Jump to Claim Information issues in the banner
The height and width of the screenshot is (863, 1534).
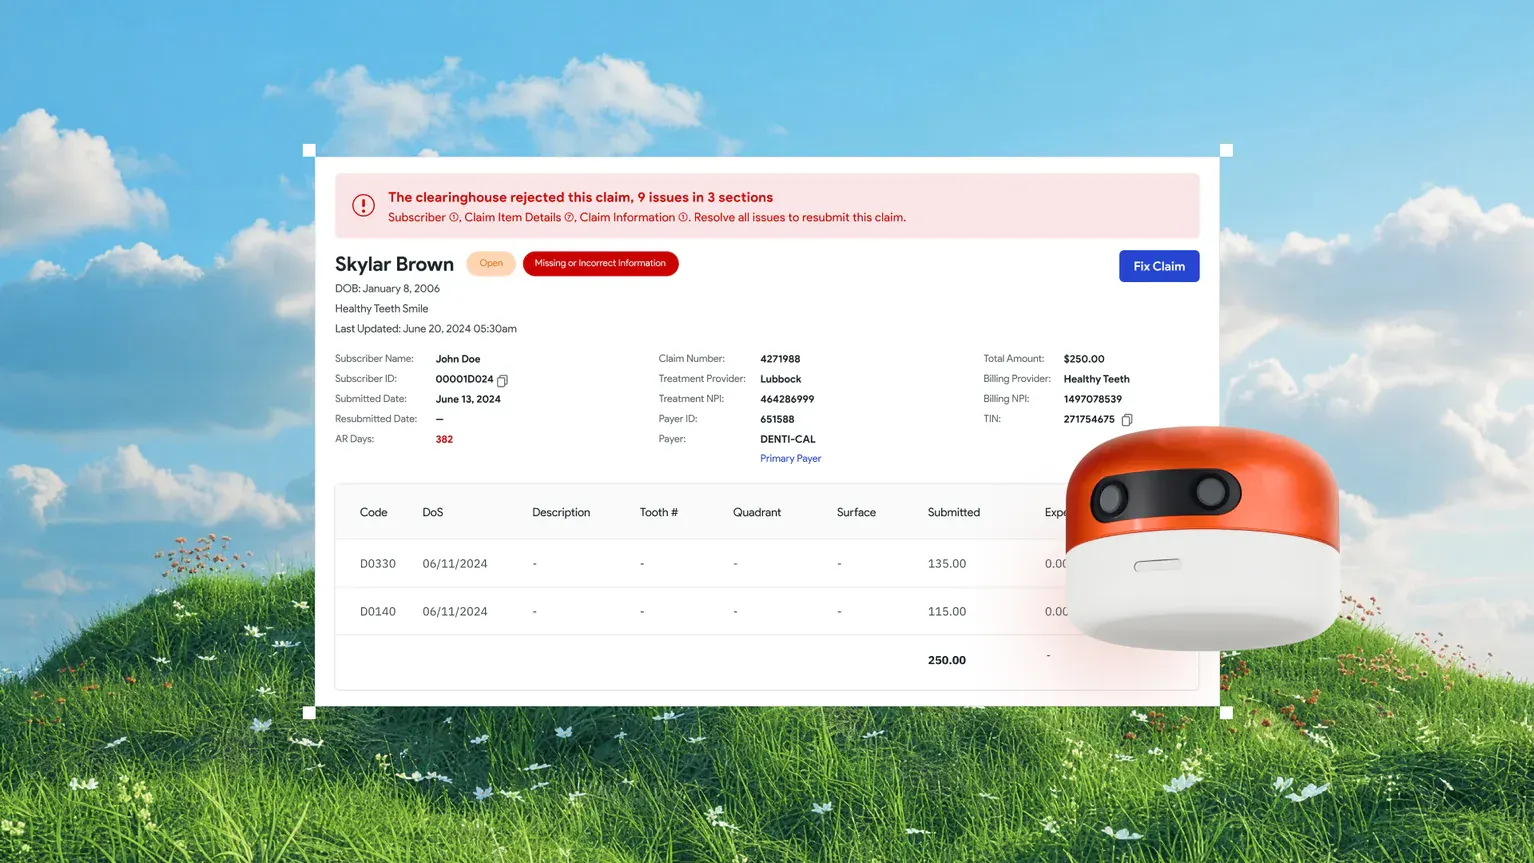[627, 217]
